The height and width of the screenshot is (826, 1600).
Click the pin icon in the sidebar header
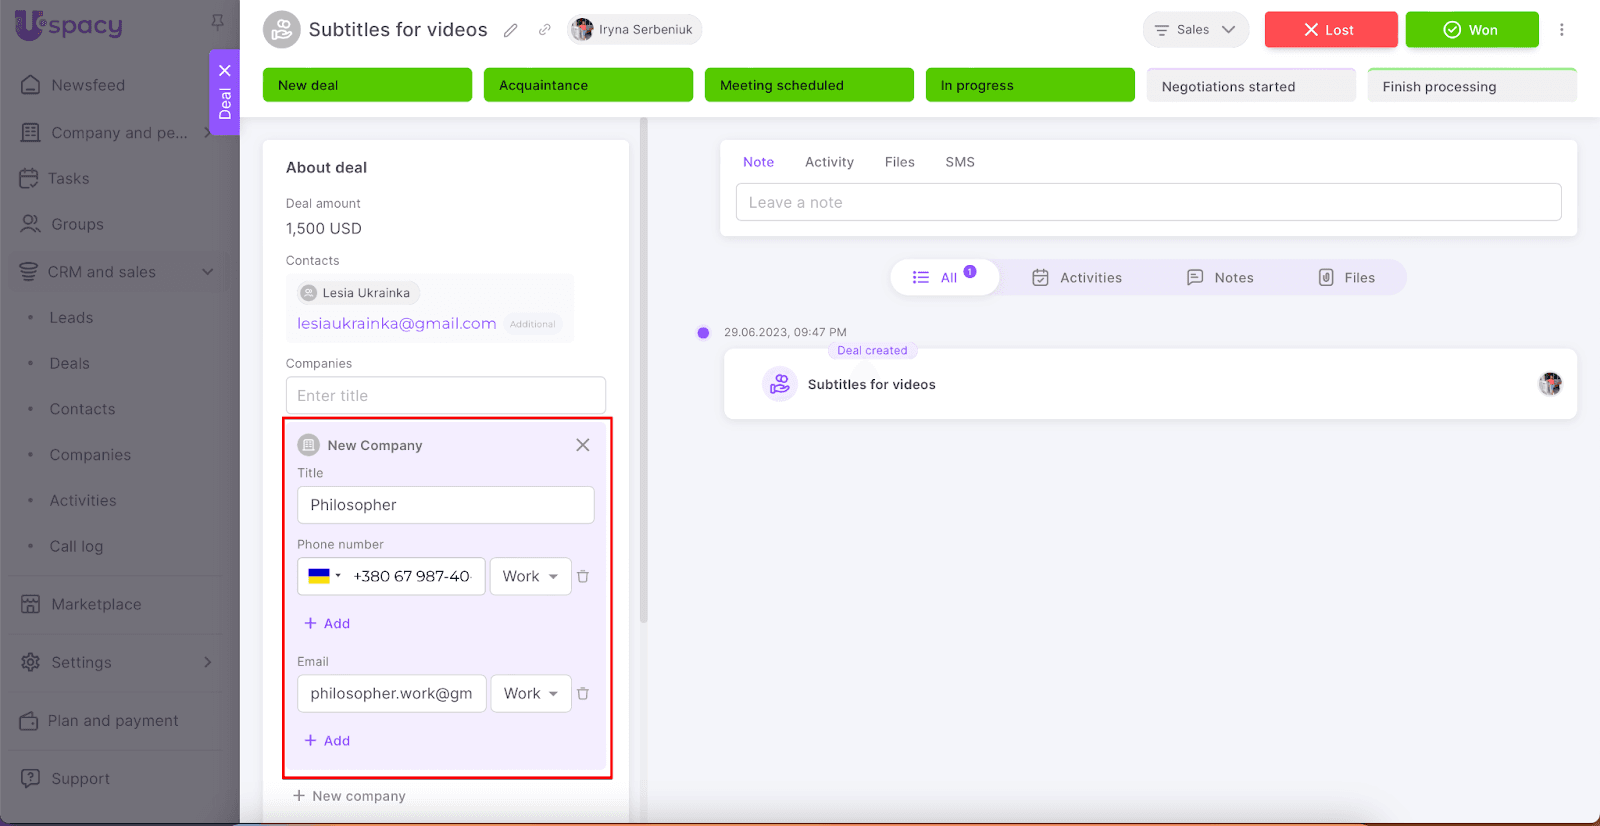pos(217,22)
